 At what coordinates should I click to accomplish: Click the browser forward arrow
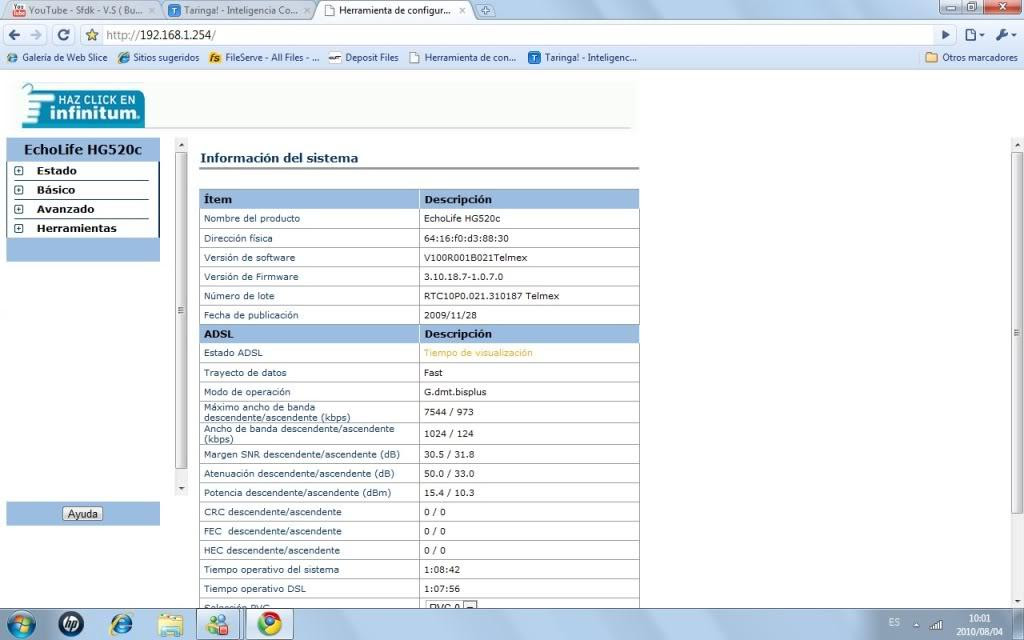pyautogui.click(x=37, y=35)
